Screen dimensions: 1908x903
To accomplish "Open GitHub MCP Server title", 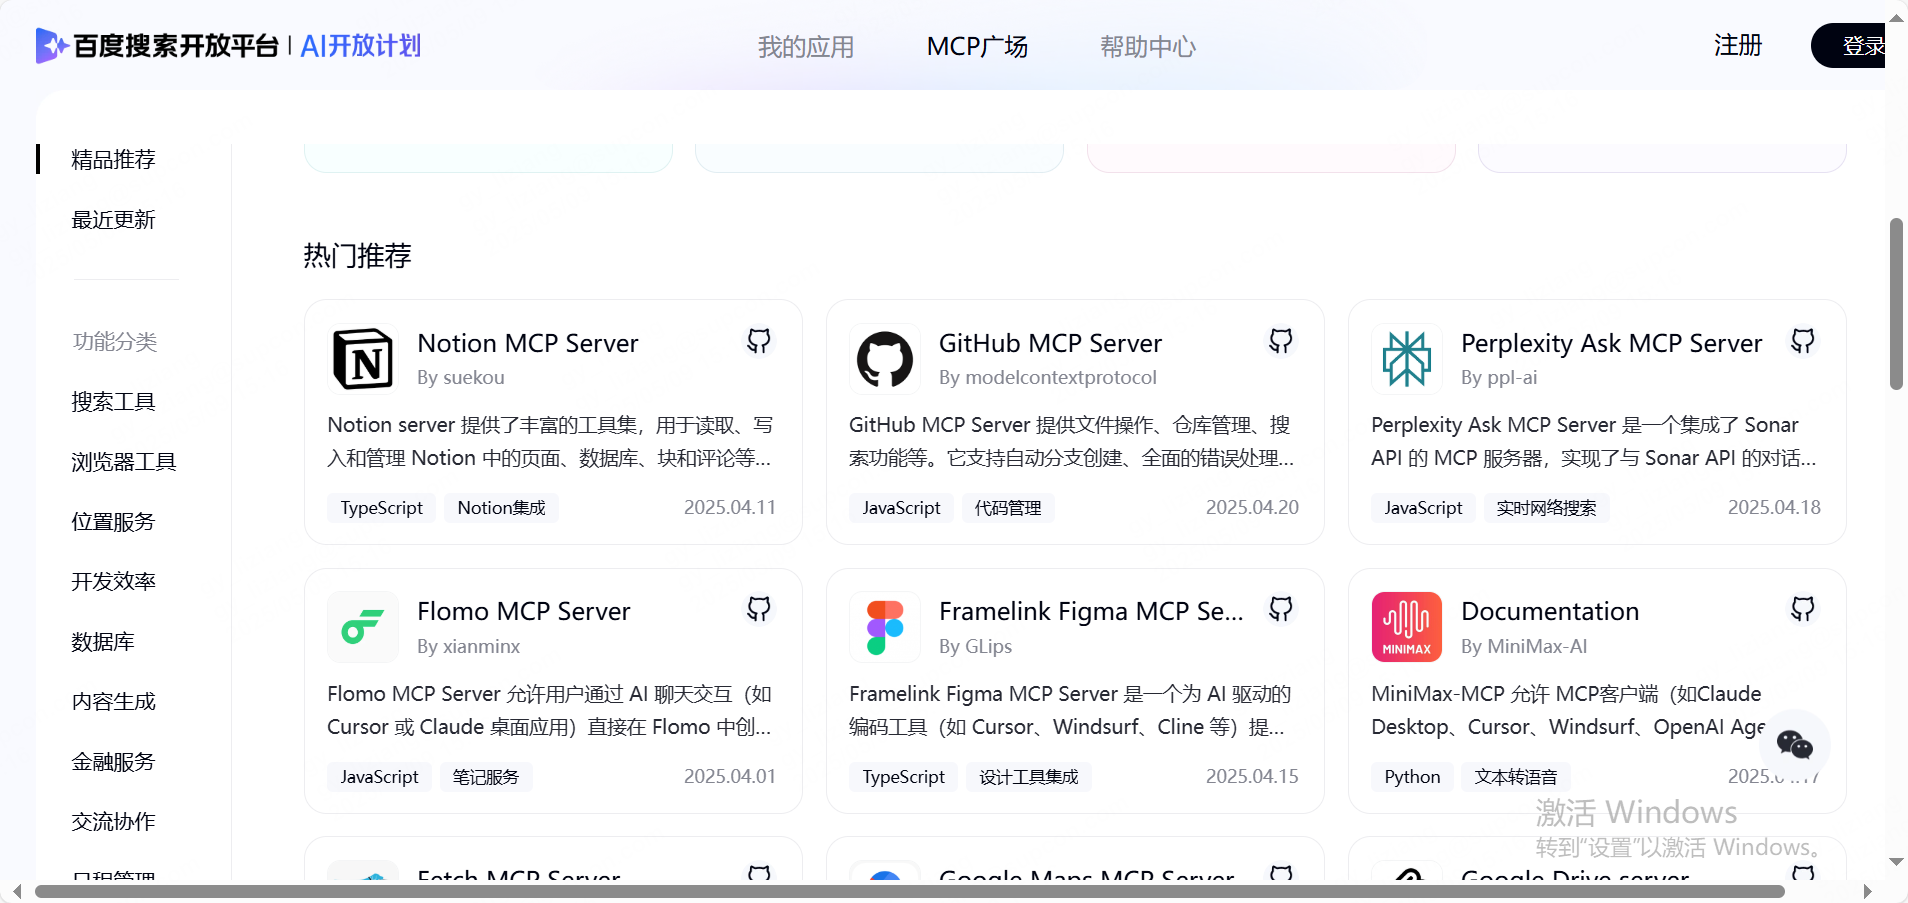I will [x=1050, y=343].
